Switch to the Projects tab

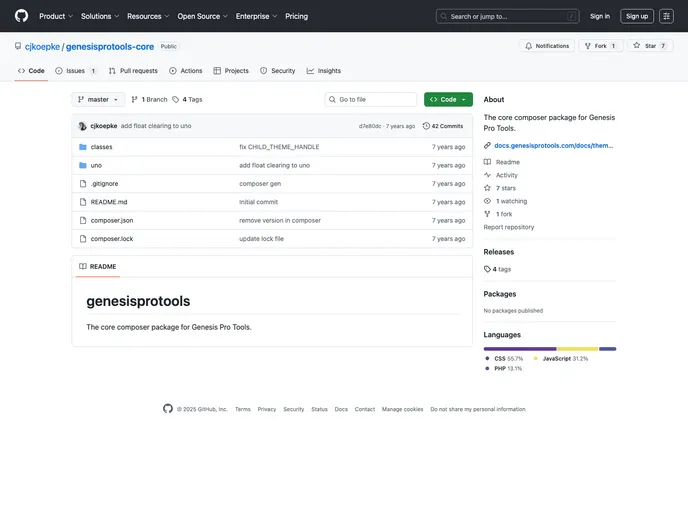[231, 71]
